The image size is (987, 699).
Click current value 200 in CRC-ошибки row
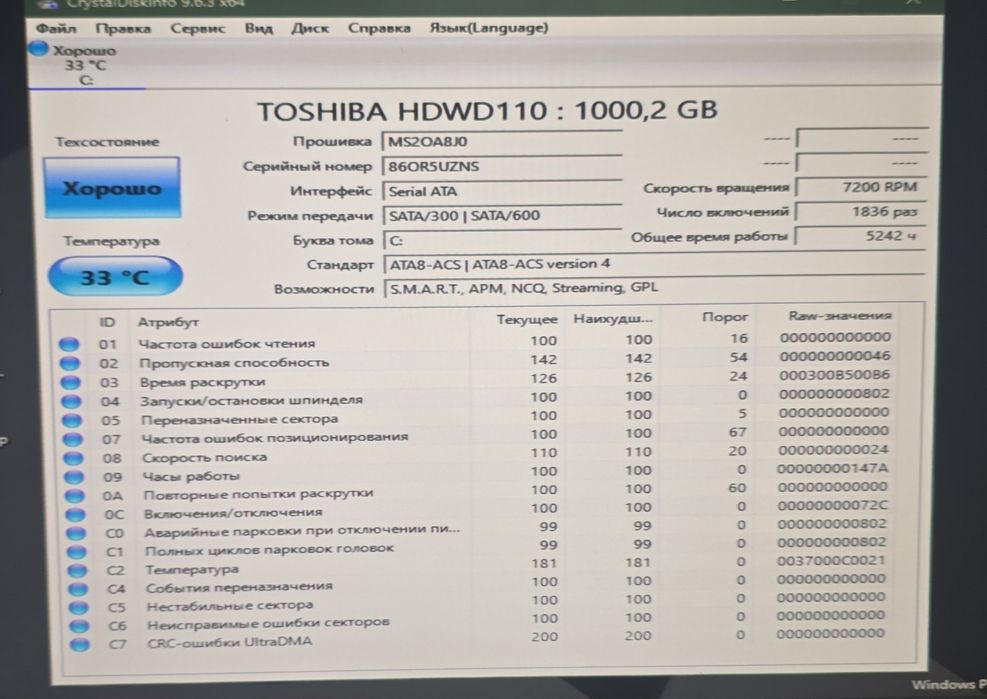click(x=544, y=636)
